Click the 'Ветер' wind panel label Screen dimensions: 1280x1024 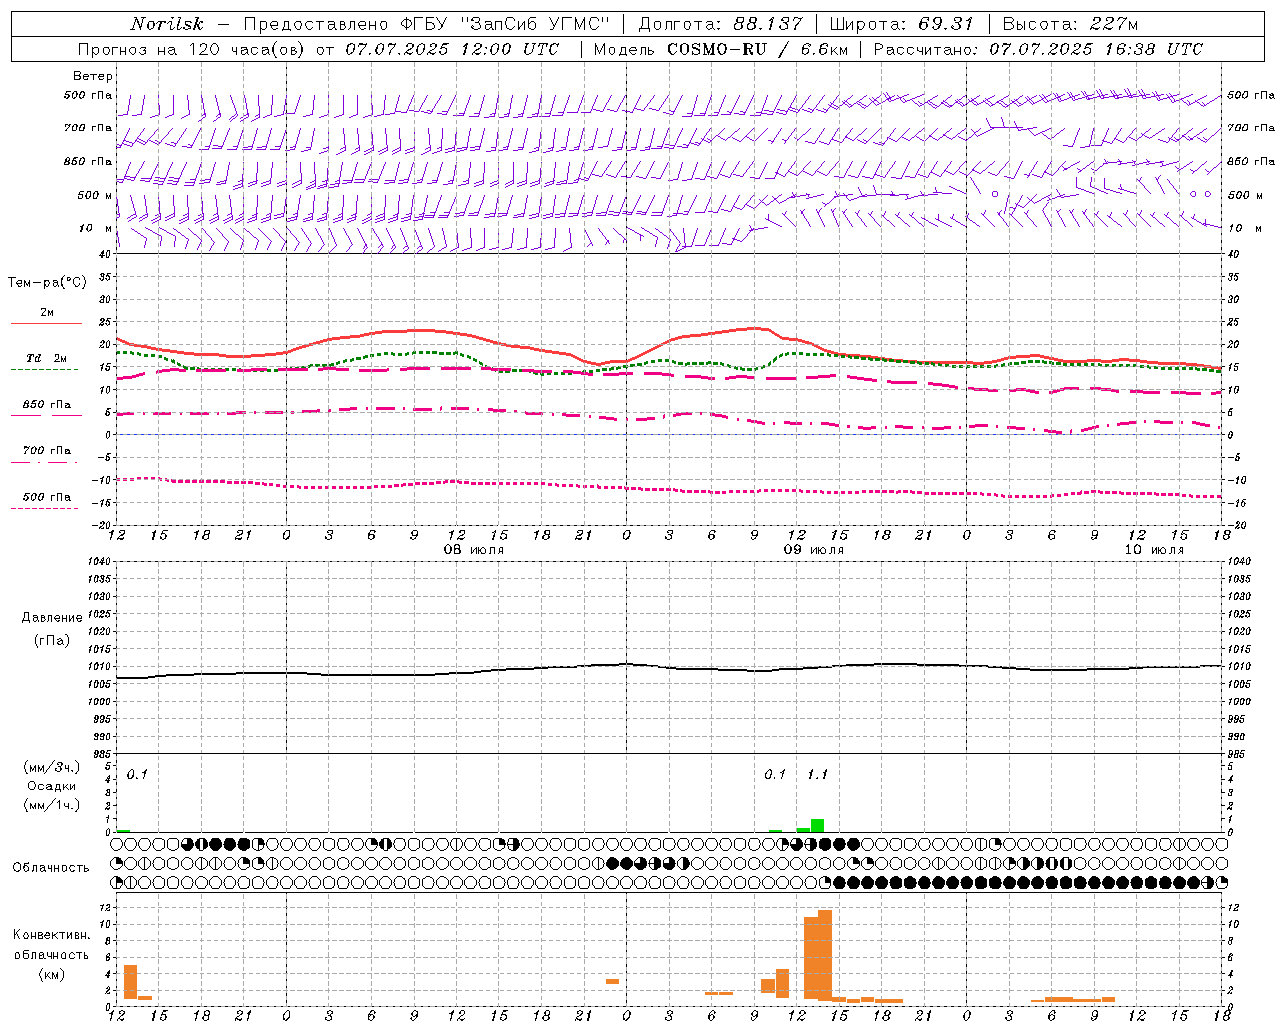93,76
